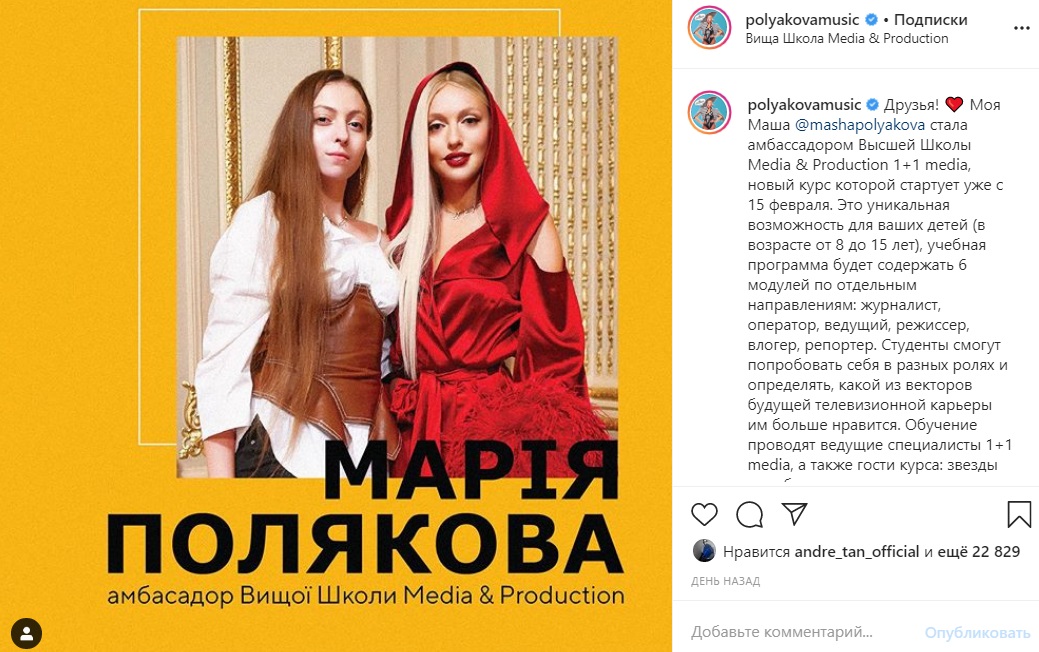
Task: Click the small avatar beside the likes
Action: coord(704,551)
